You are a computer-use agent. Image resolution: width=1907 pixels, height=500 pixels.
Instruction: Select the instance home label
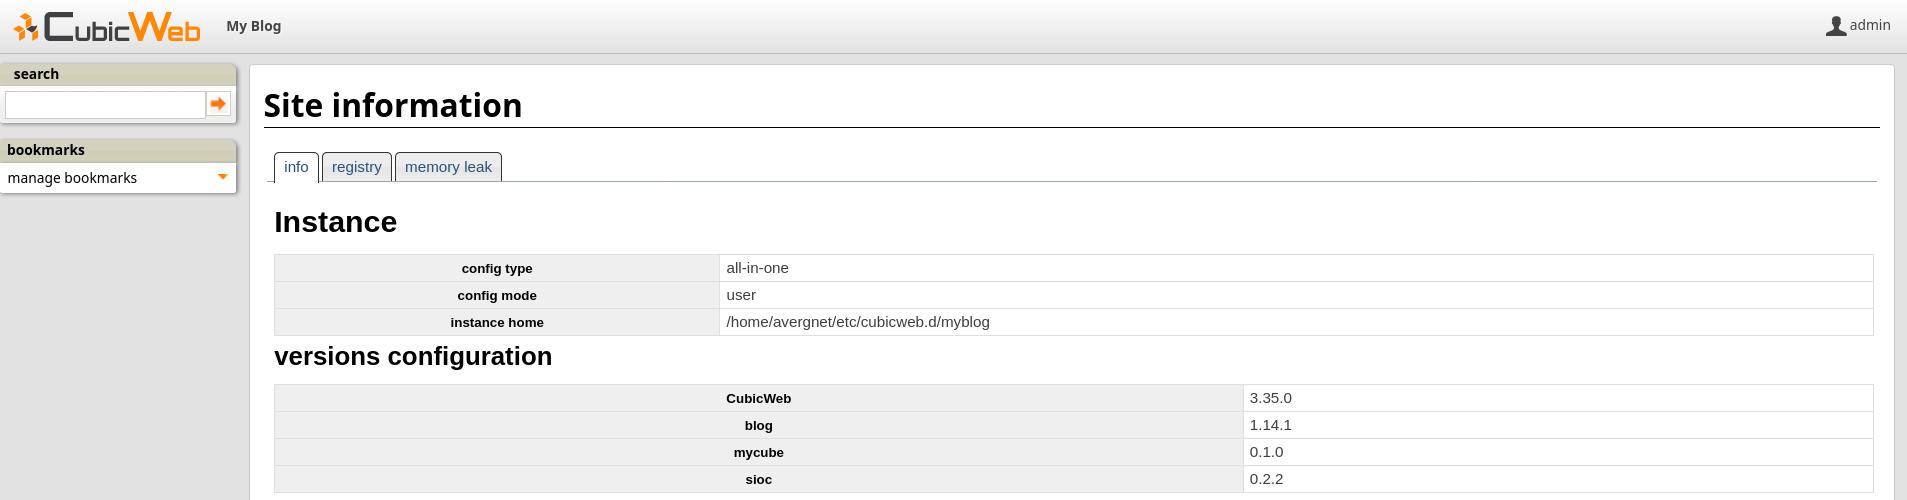click(497, 322)
